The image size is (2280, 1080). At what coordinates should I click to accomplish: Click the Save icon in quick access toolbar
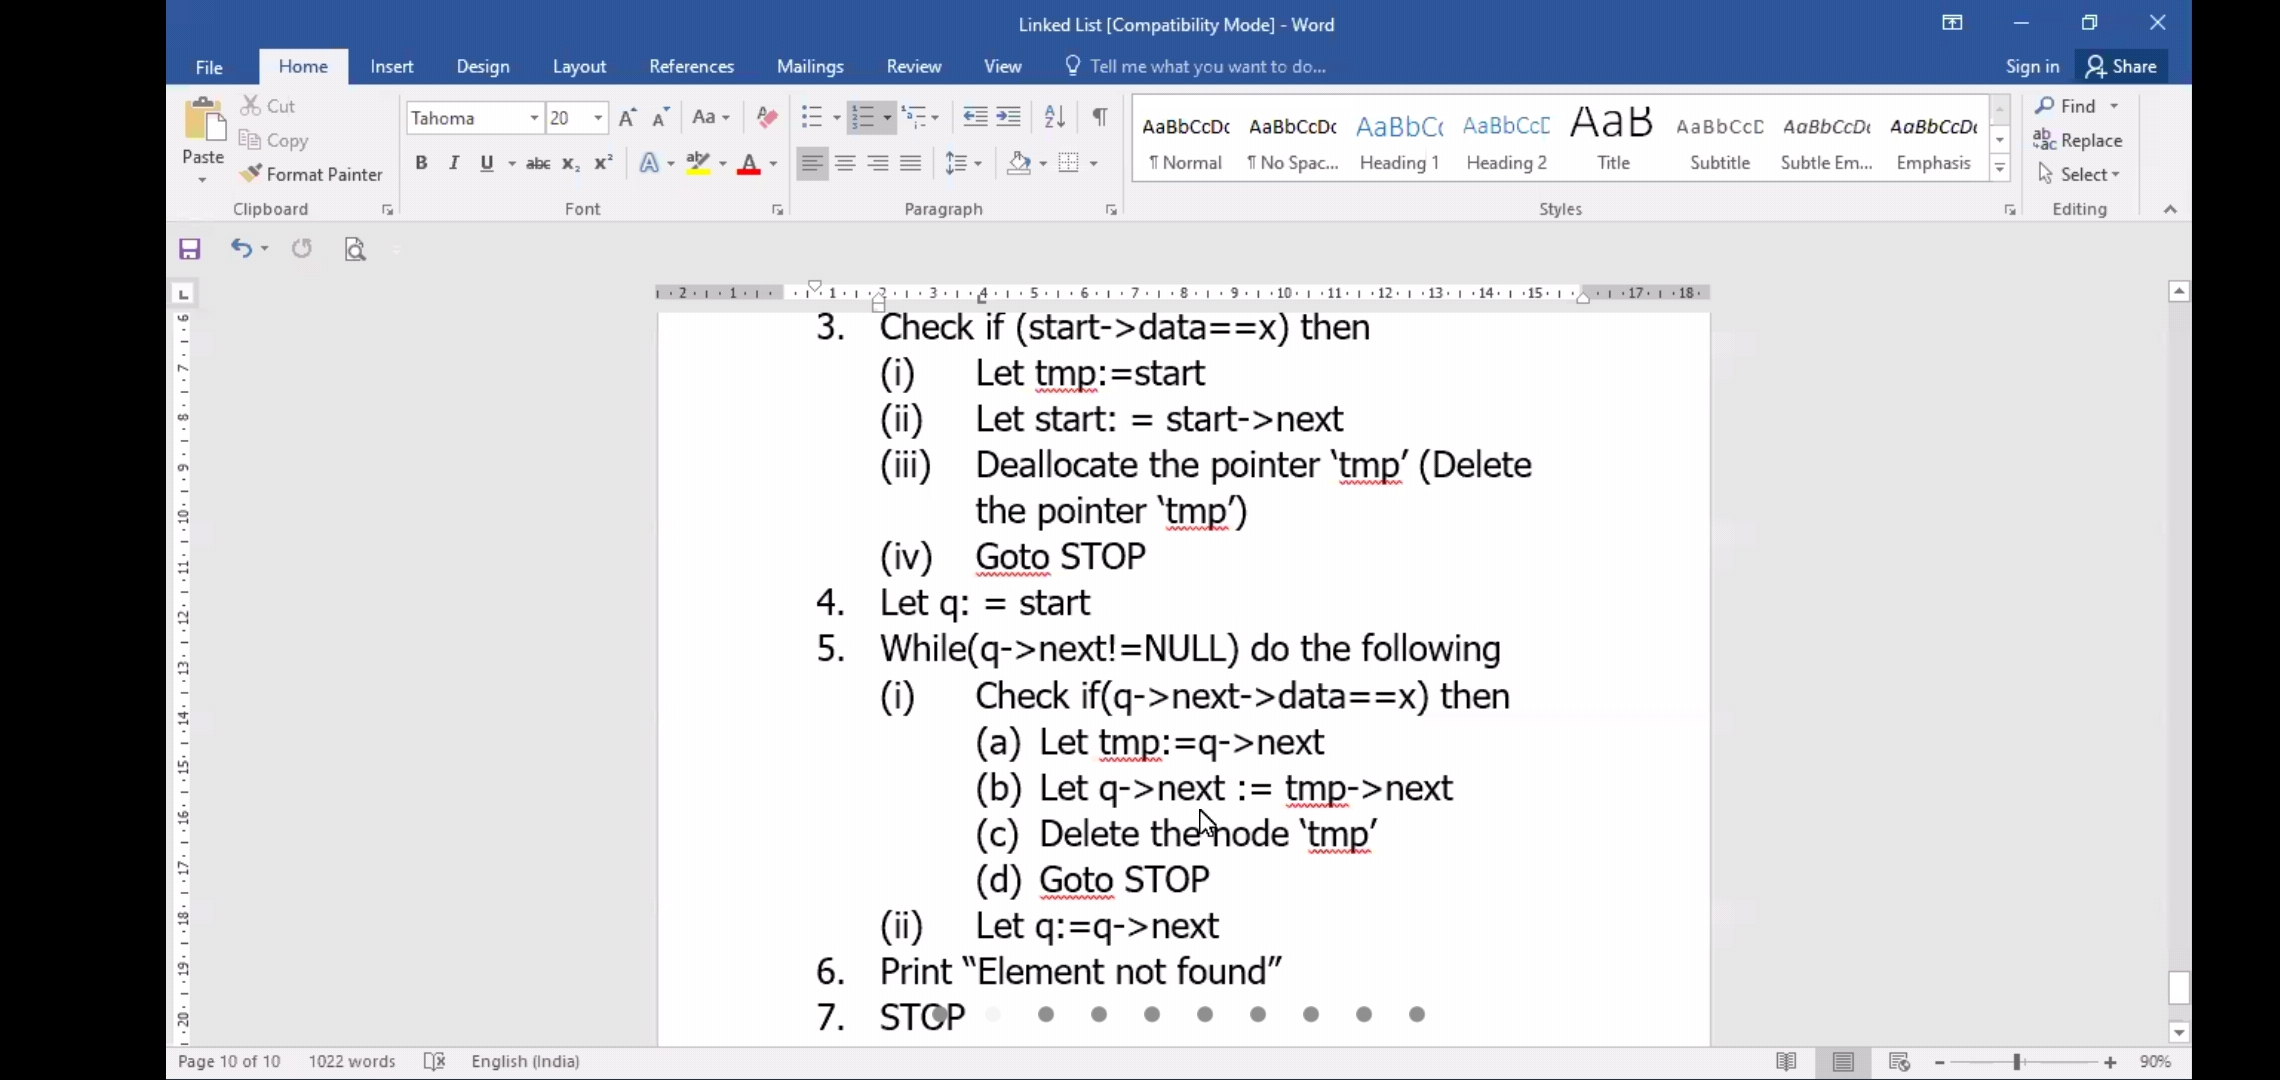coord(190,249)
